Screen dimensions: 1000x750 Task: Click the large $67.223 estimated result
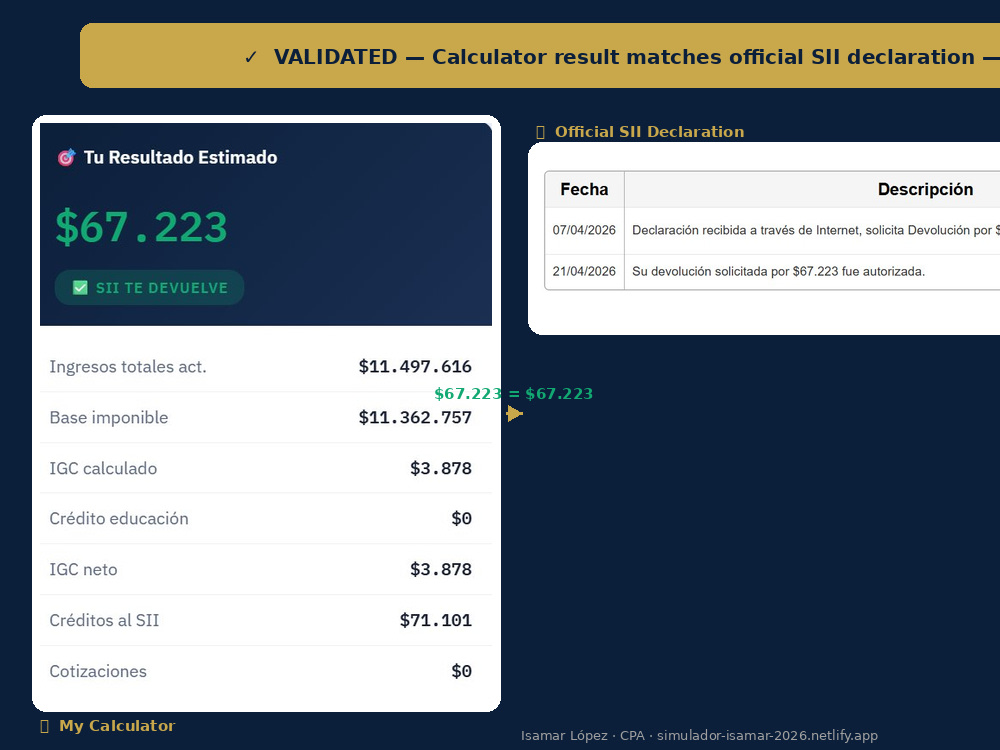coord(142,227)
